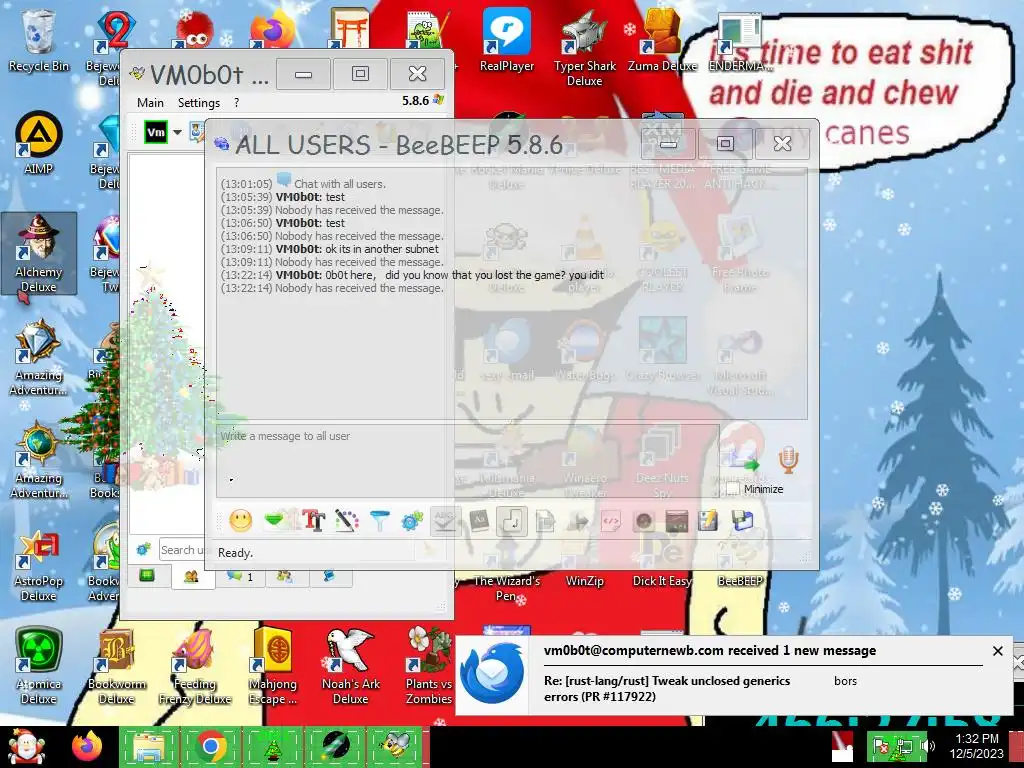The image size is (1024, 768).
Task: Select the Typer Shark Deluxe shortcut
Action: pos(584,48)
